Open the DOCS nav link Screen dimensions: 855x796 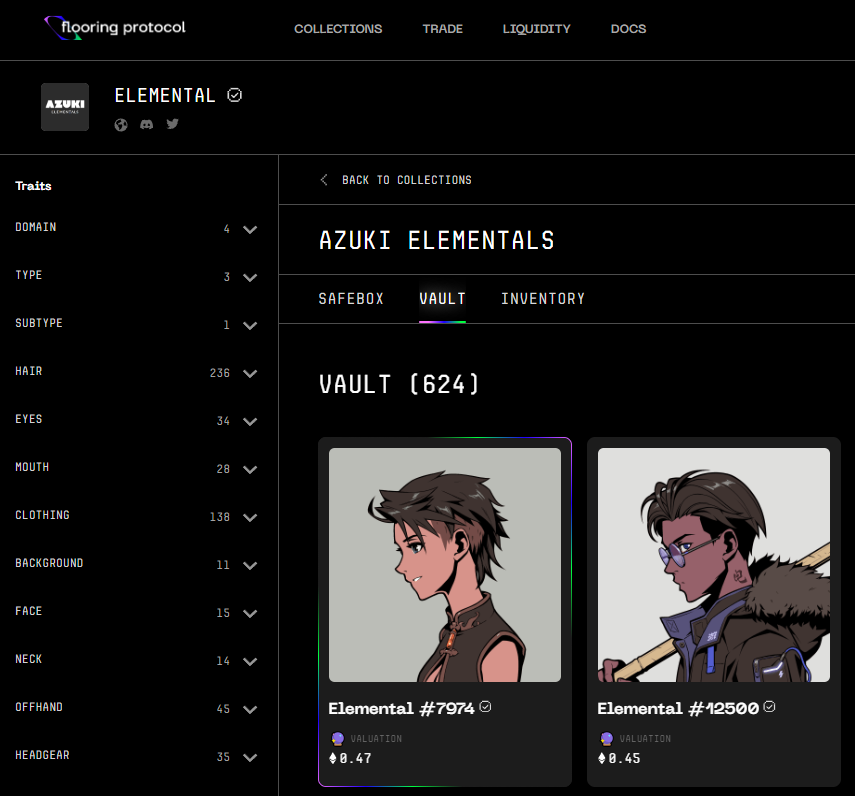(628, 29)
